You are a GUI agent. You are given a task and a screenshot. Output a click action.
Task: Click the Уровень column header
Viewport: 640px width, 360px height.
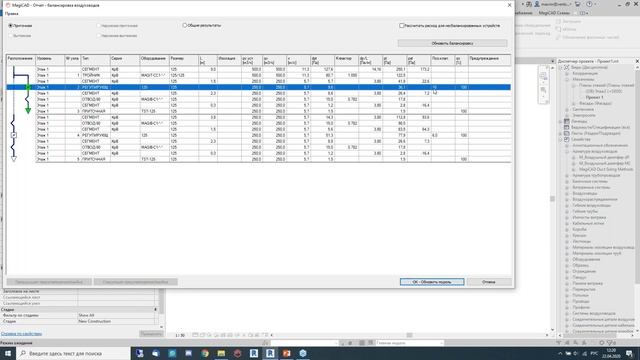[x=50, y=60]
